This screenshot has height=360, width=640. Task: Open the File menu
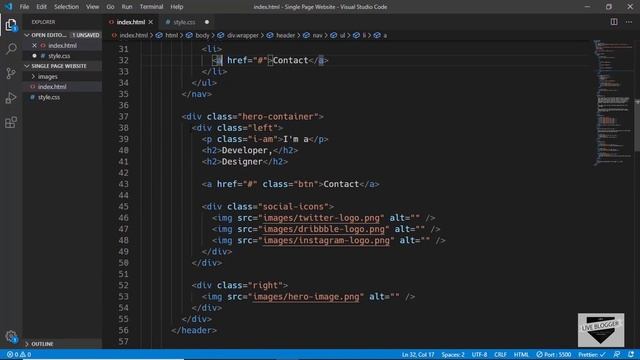click(24, 7)
